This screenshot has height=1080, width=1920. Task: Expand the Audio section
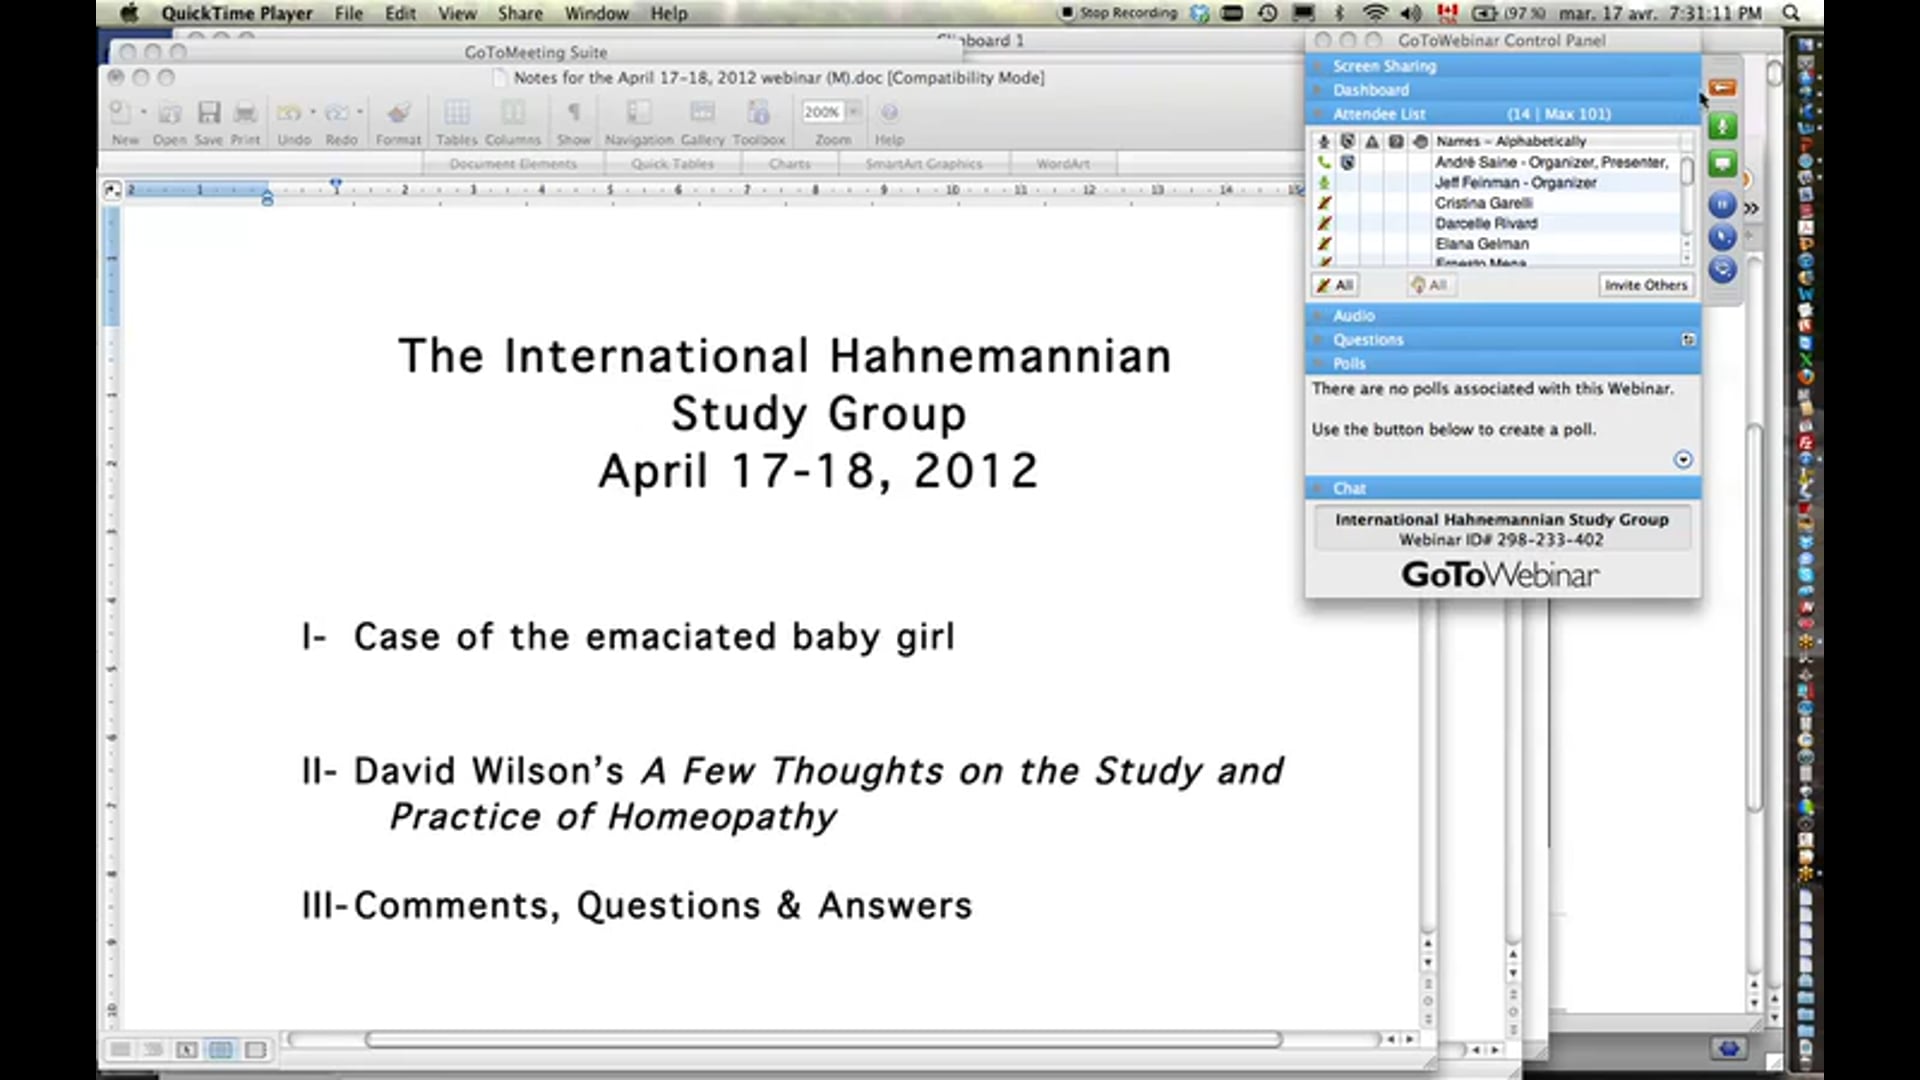click(1352, 315)
